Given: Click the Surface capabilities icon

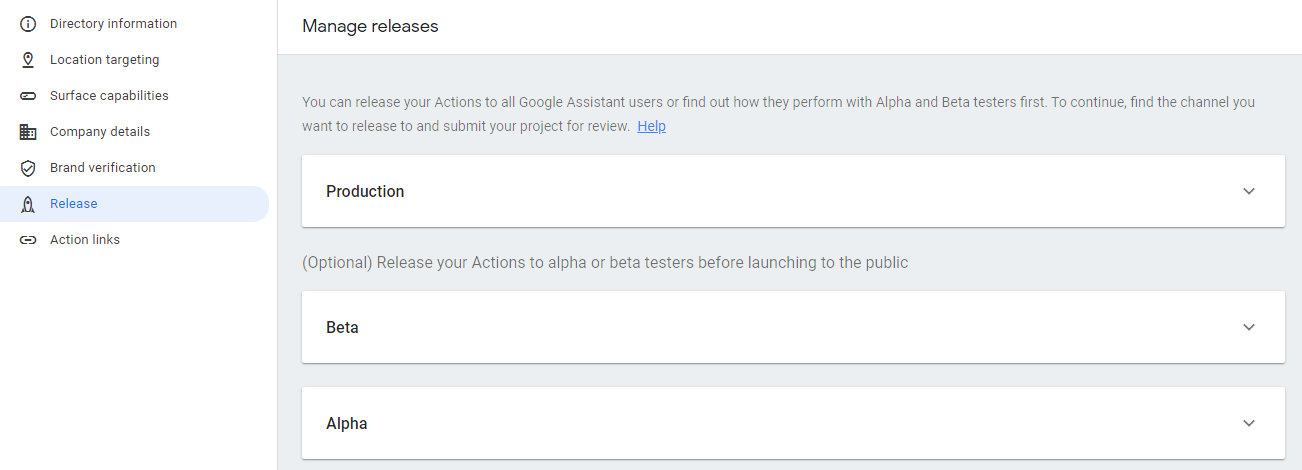Looking at the screenshot, I should coord(28,96).
